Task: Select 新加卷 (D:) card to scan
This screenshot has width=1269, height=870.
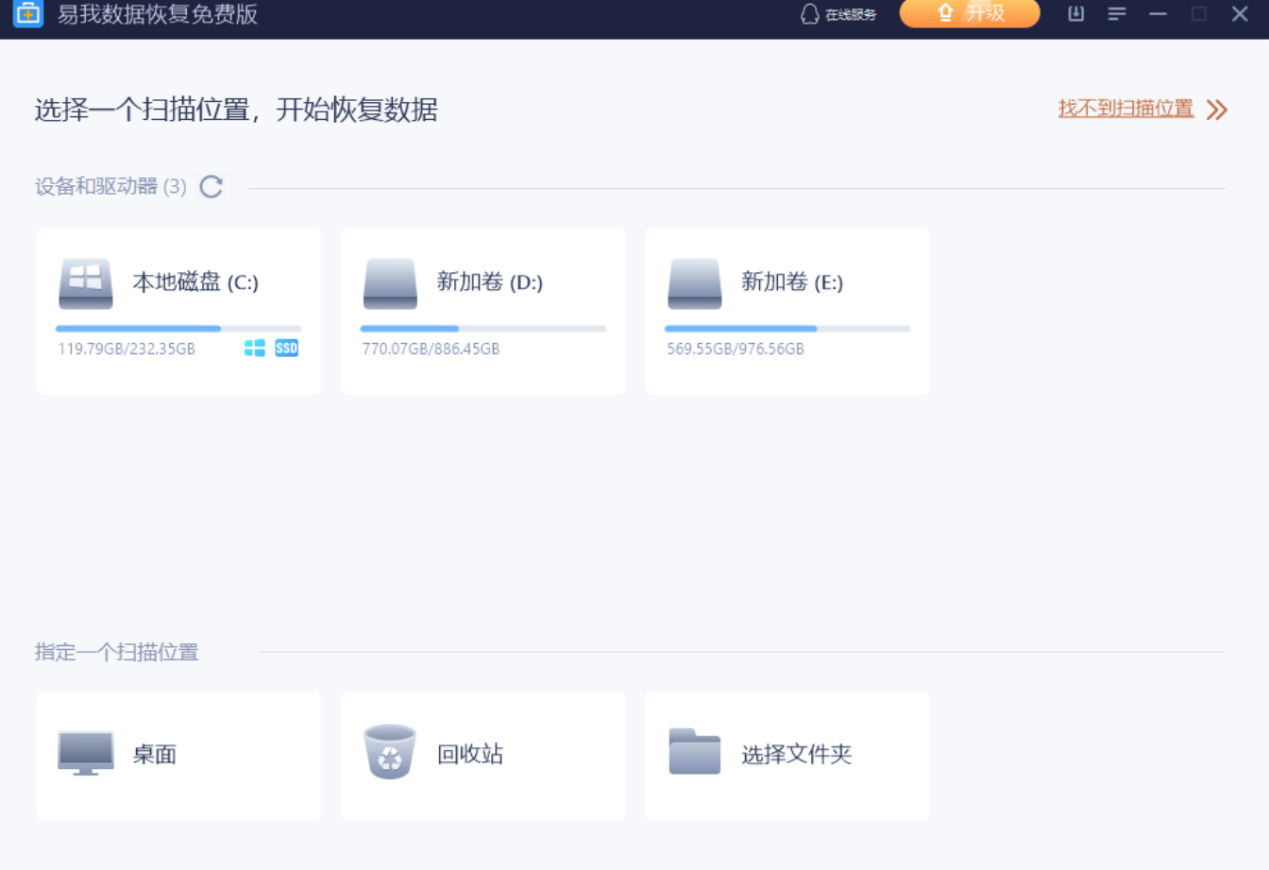Action: coord(483,310)
